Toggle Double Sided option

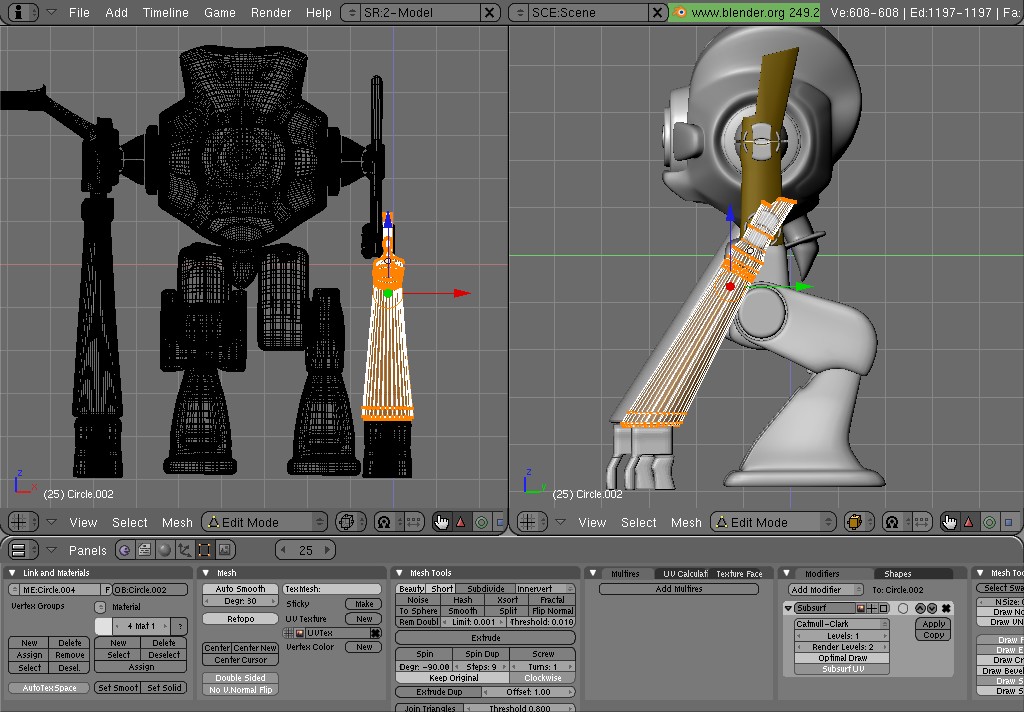point(240,678)
